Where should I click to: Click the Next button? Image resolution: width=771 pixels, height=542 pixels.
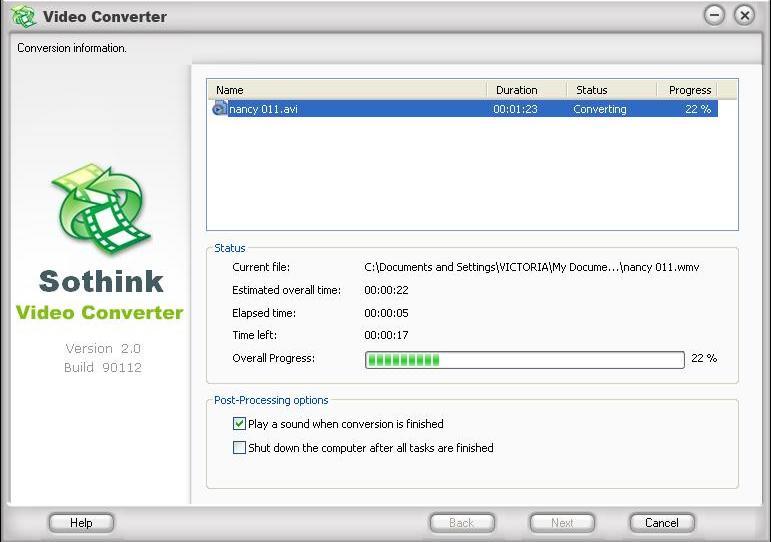pos(562,523)
